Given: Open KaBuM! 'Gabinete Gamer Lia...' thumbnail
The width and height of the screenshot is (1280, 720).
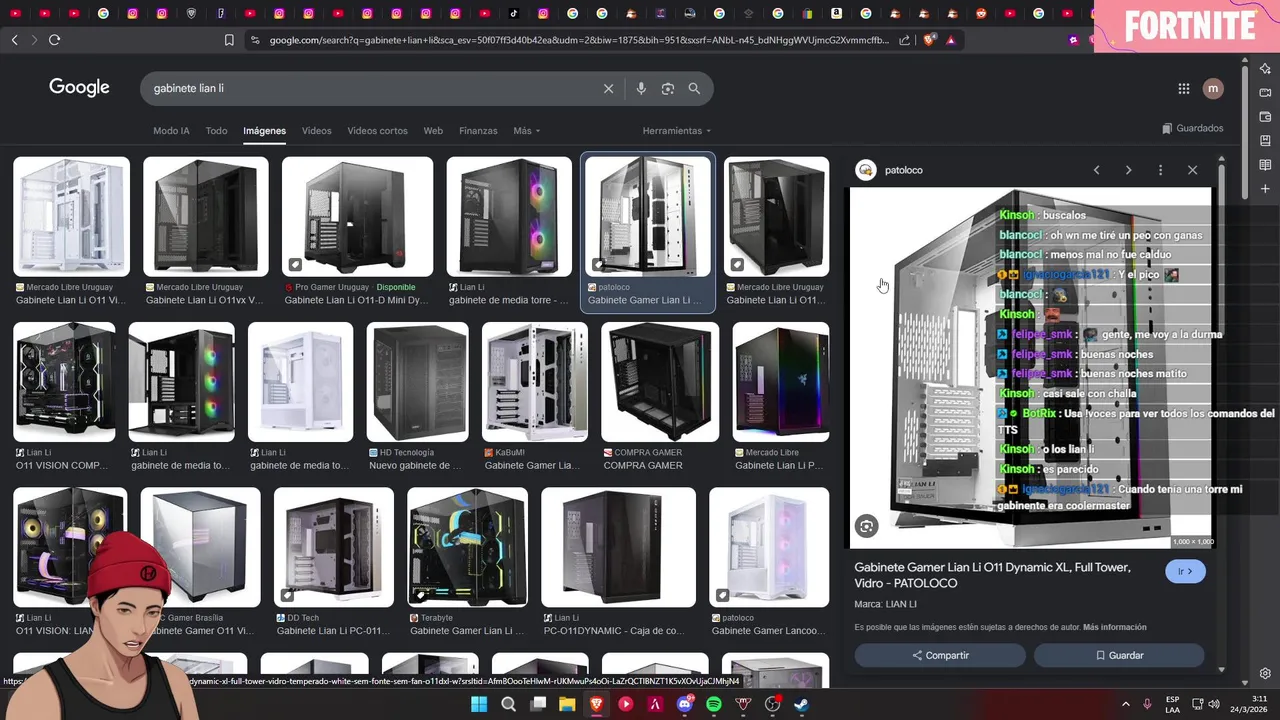Looking at the screenshot, I should point(535,382).
